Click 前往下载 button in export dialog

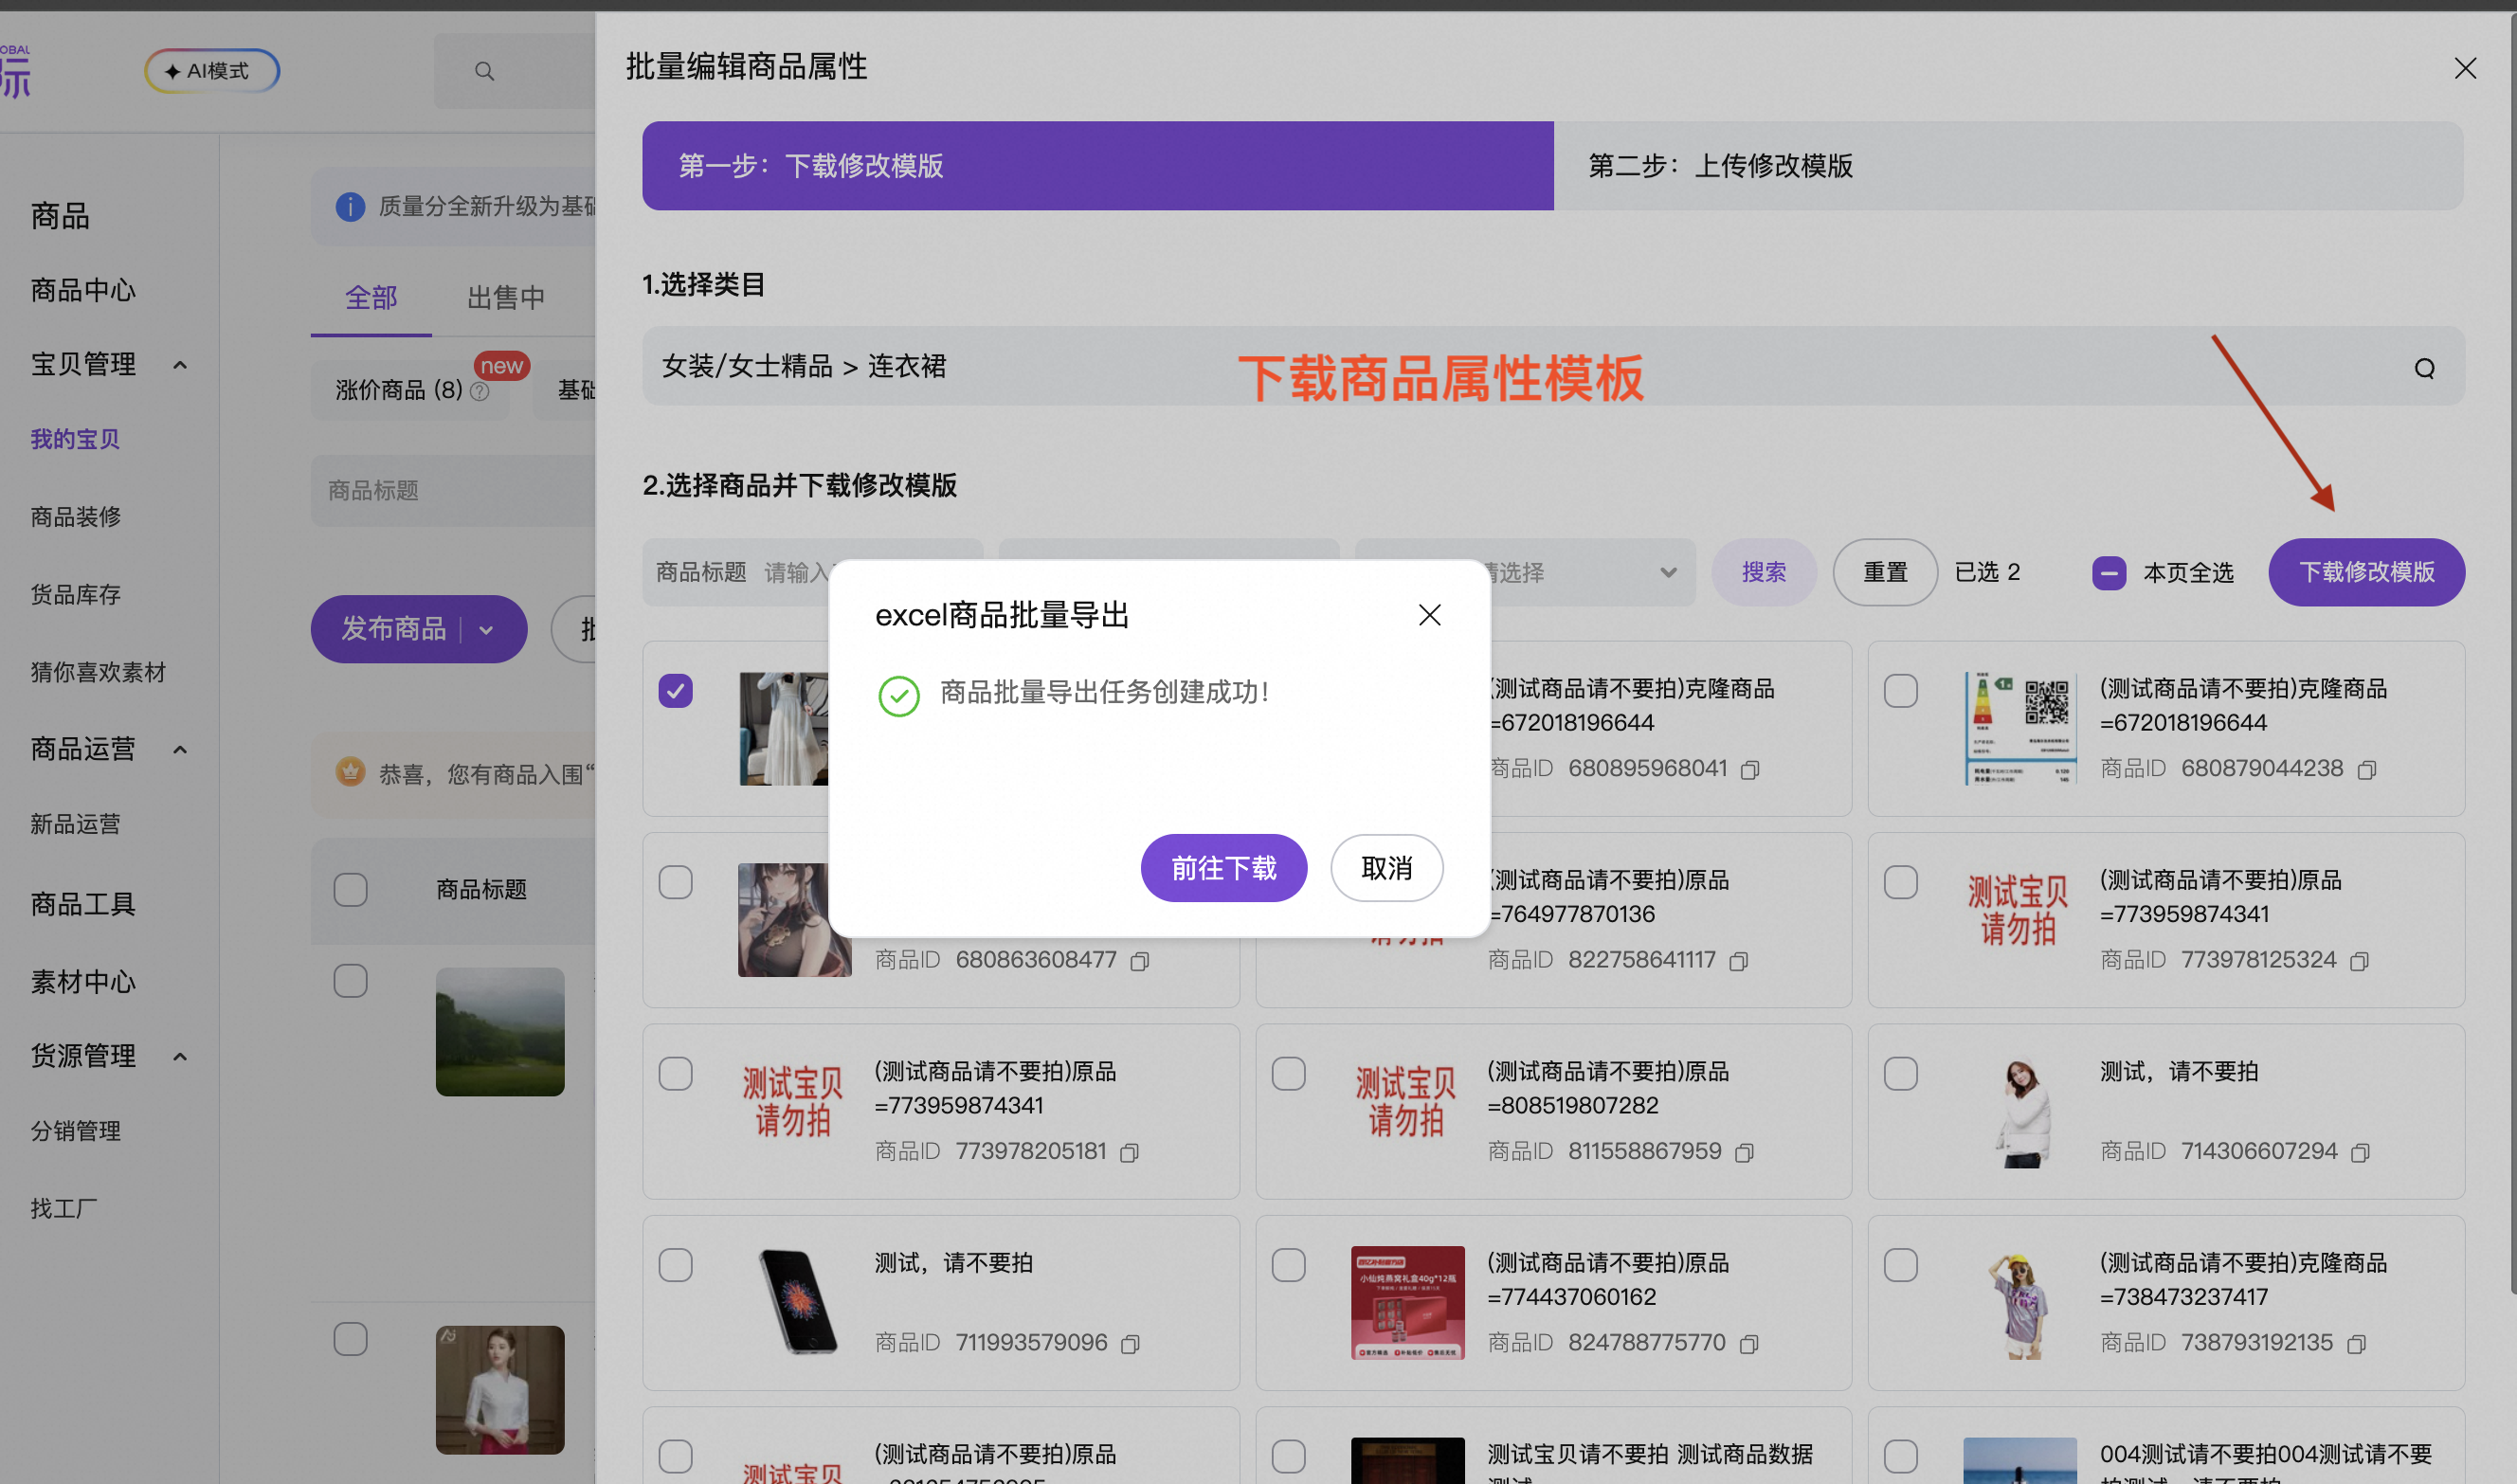[x=1223, y=867]
